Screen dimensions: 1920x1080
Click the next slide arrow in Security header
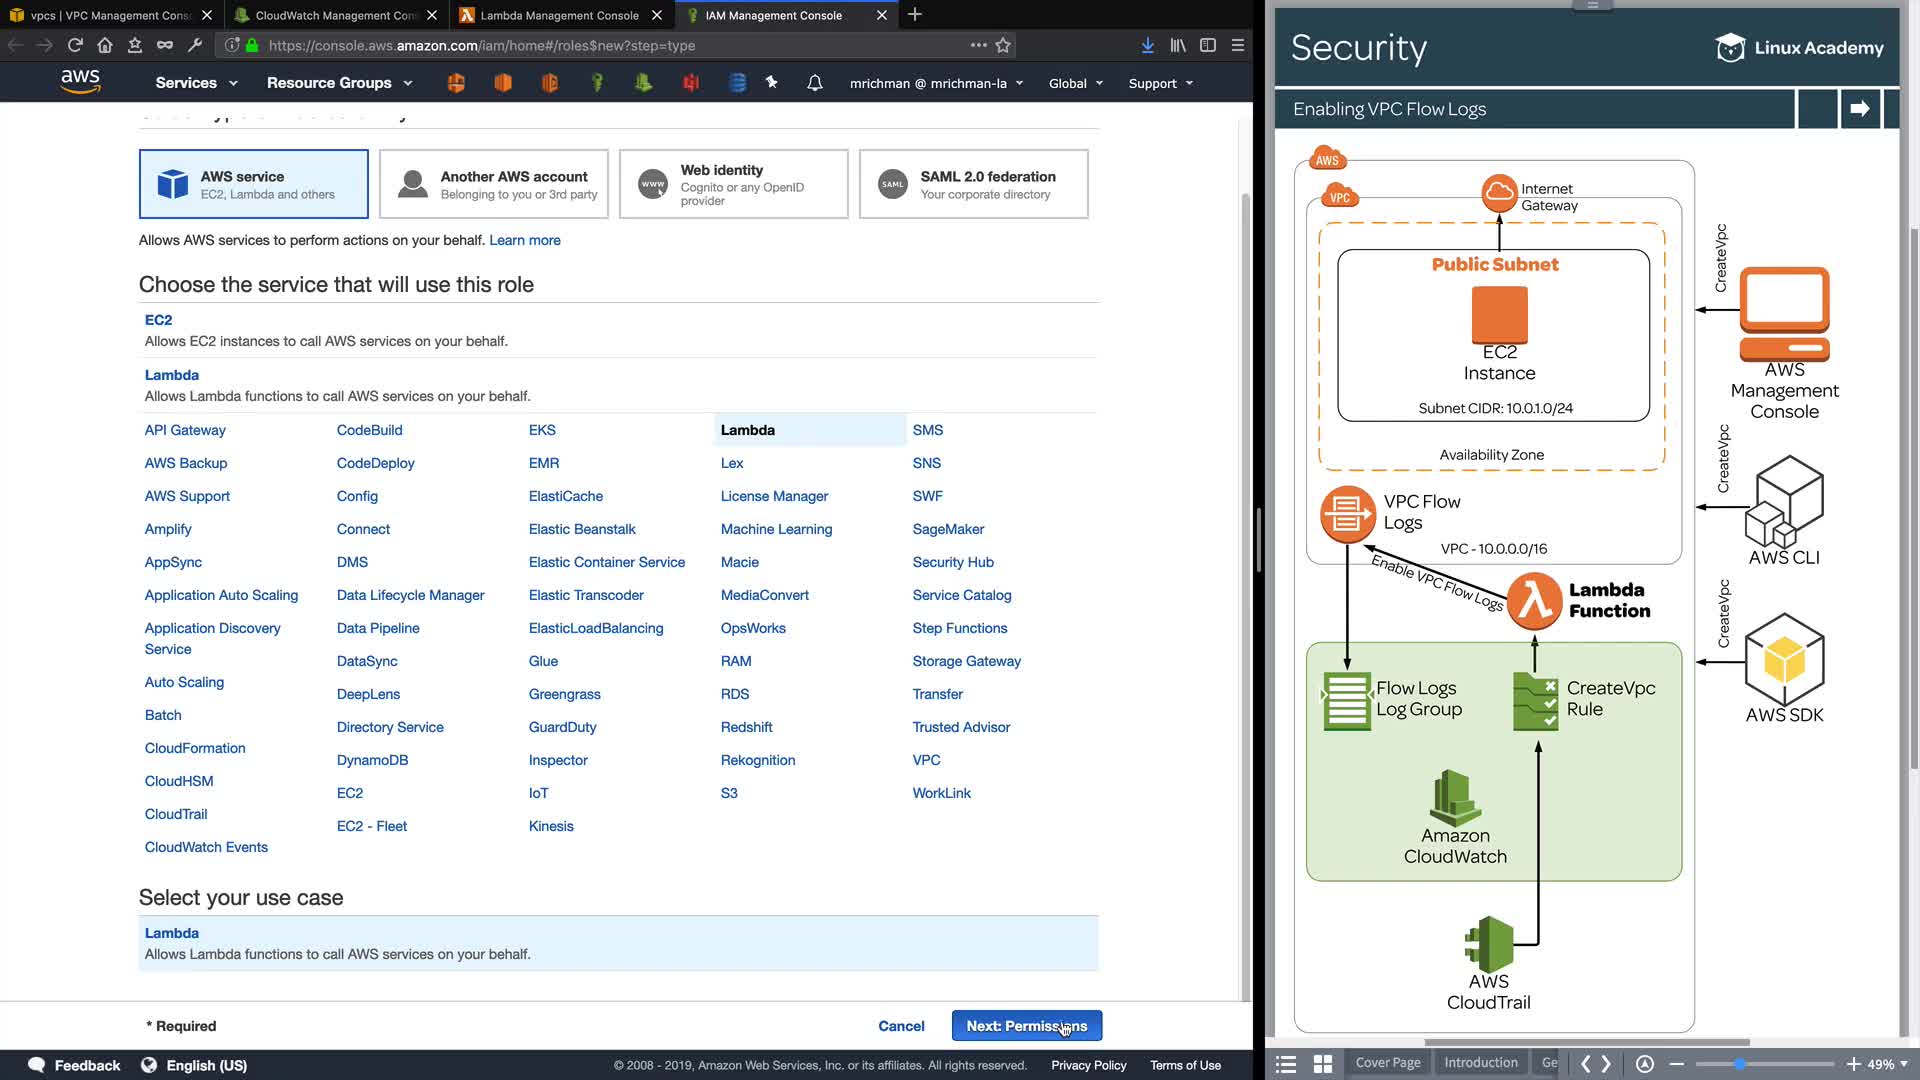tap(1859, 109)
